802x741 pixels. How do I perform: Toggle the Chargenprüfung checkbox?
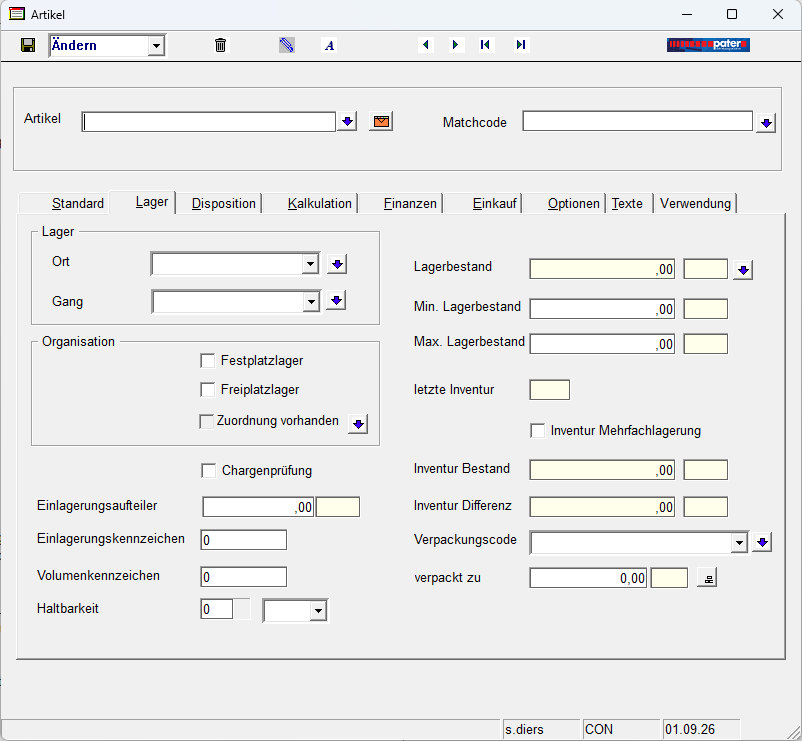(x=209, y=471)
